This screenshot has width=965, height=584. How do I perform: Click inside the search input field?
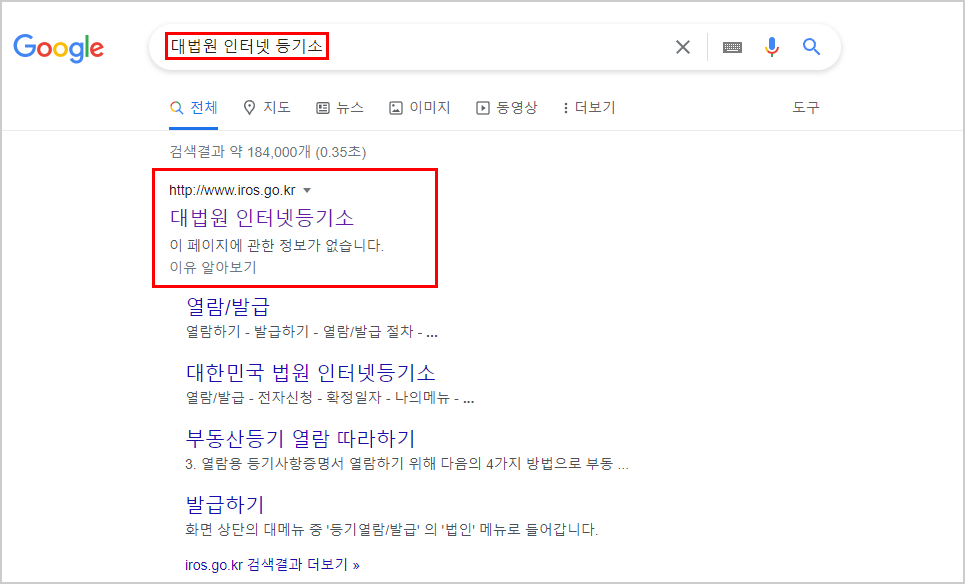(400, 46)
